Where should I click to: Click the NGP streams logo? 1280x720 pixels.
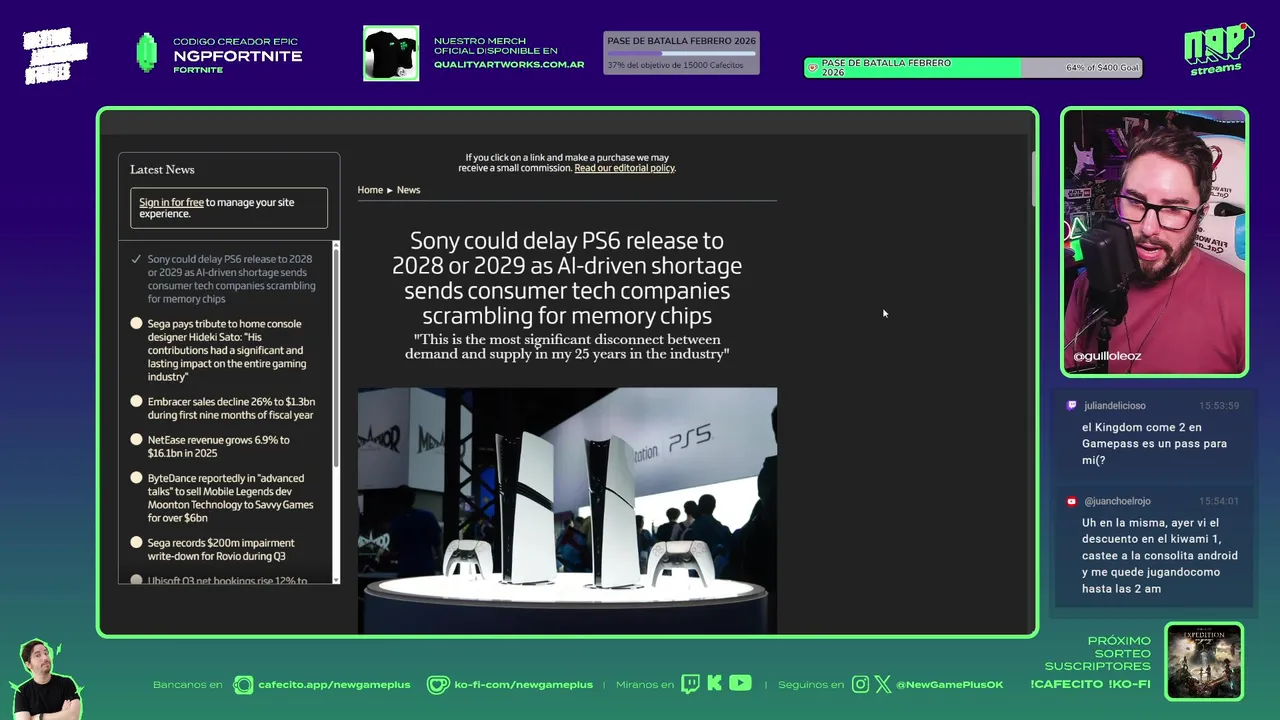click(x=1218, y=49)
